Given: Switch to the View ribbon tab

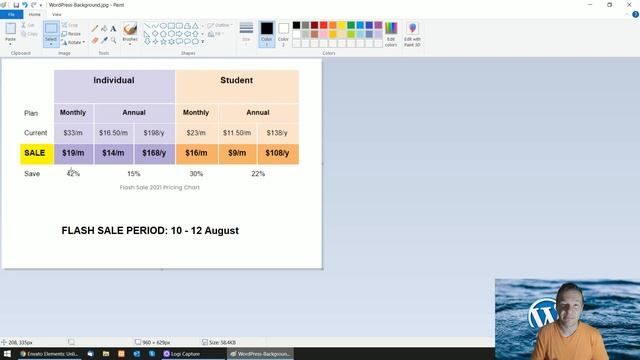Looking at the screenshot, I should point(57,14).
